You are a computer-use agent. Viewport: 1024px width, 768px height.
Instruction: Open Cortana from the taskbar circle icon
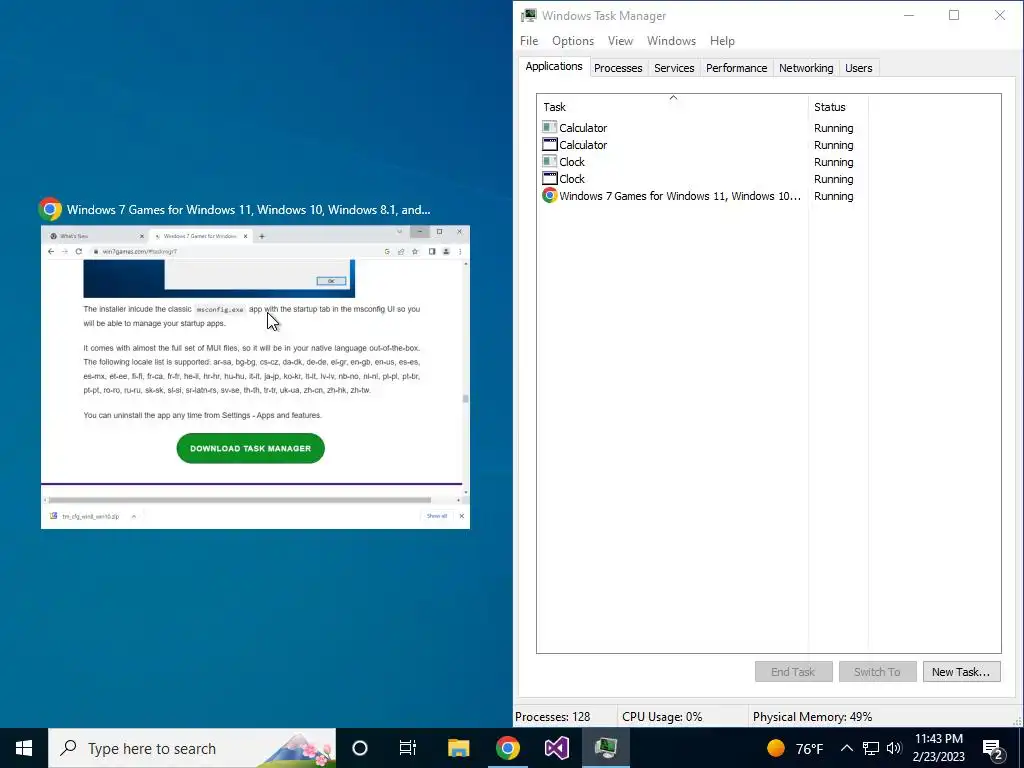point(360,748)
